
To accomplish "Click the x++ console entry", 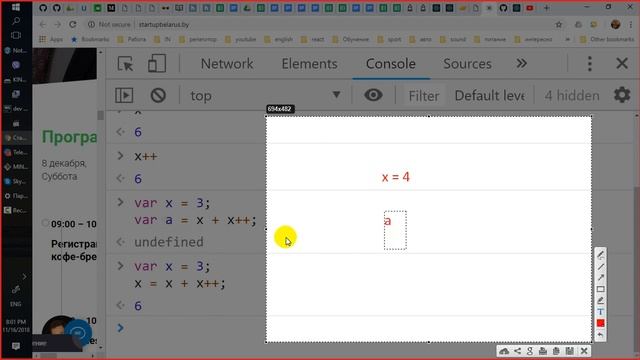I will pyautogui.click(x=146, y=156).
